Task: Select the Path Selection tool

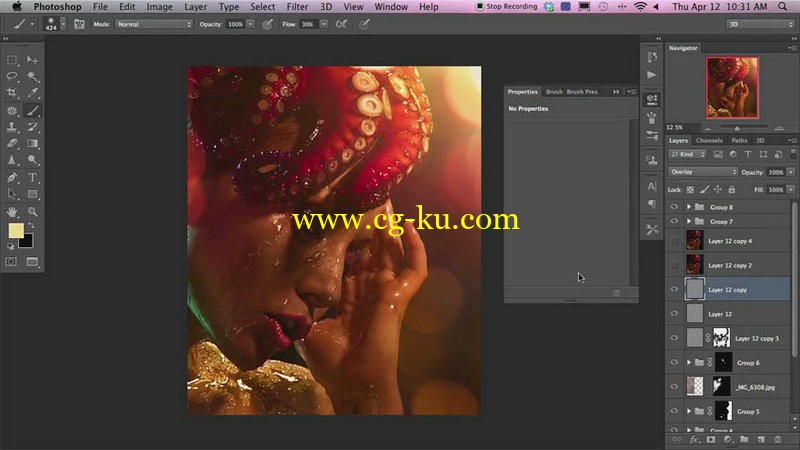Action: coord(12,194)
